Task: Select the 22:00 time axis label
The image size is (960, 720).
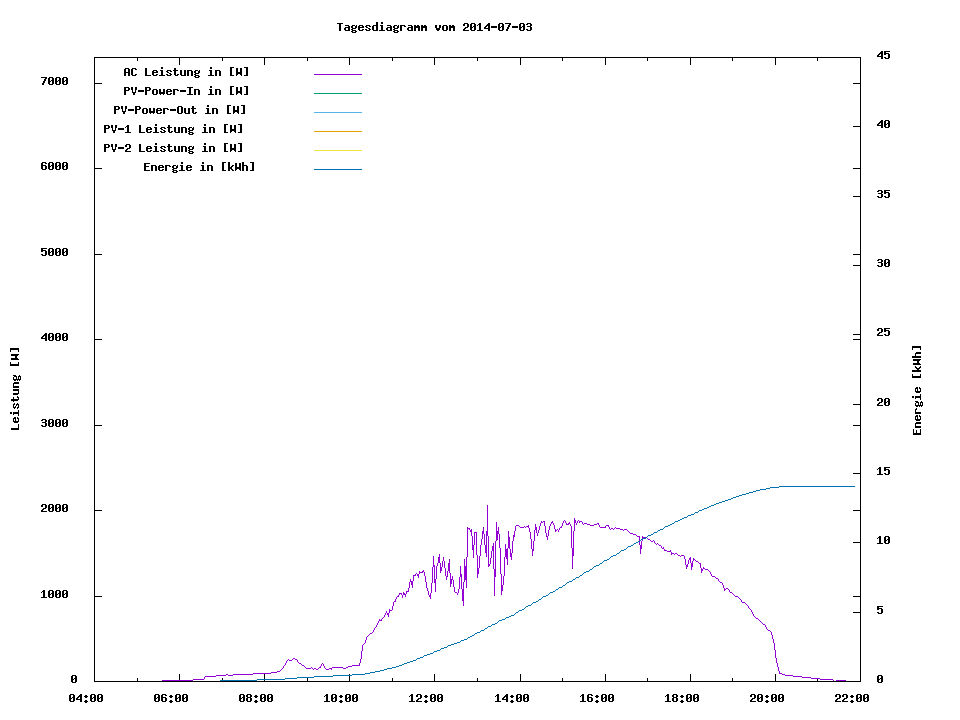Action: pyautogui.click(x=851, y=699)
